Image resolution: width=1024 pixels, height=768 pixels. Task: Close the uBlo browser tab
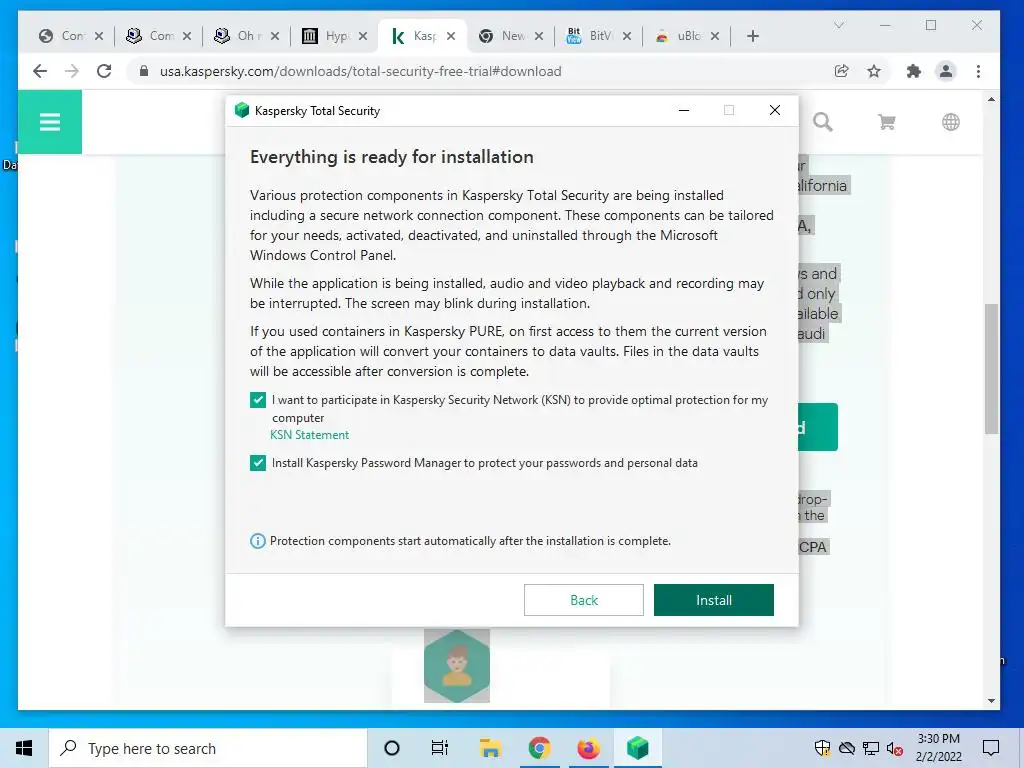click(x=714, y=36)
